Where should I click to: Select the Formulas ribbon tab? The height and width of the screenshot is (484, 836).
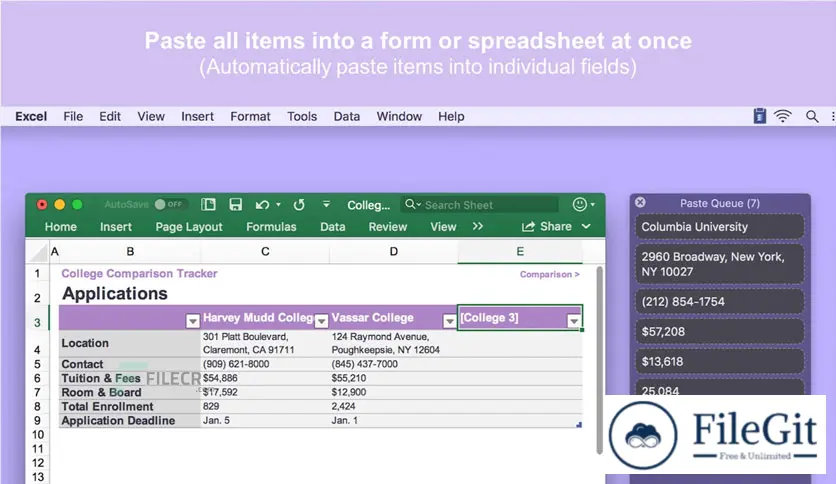[271, 227]
